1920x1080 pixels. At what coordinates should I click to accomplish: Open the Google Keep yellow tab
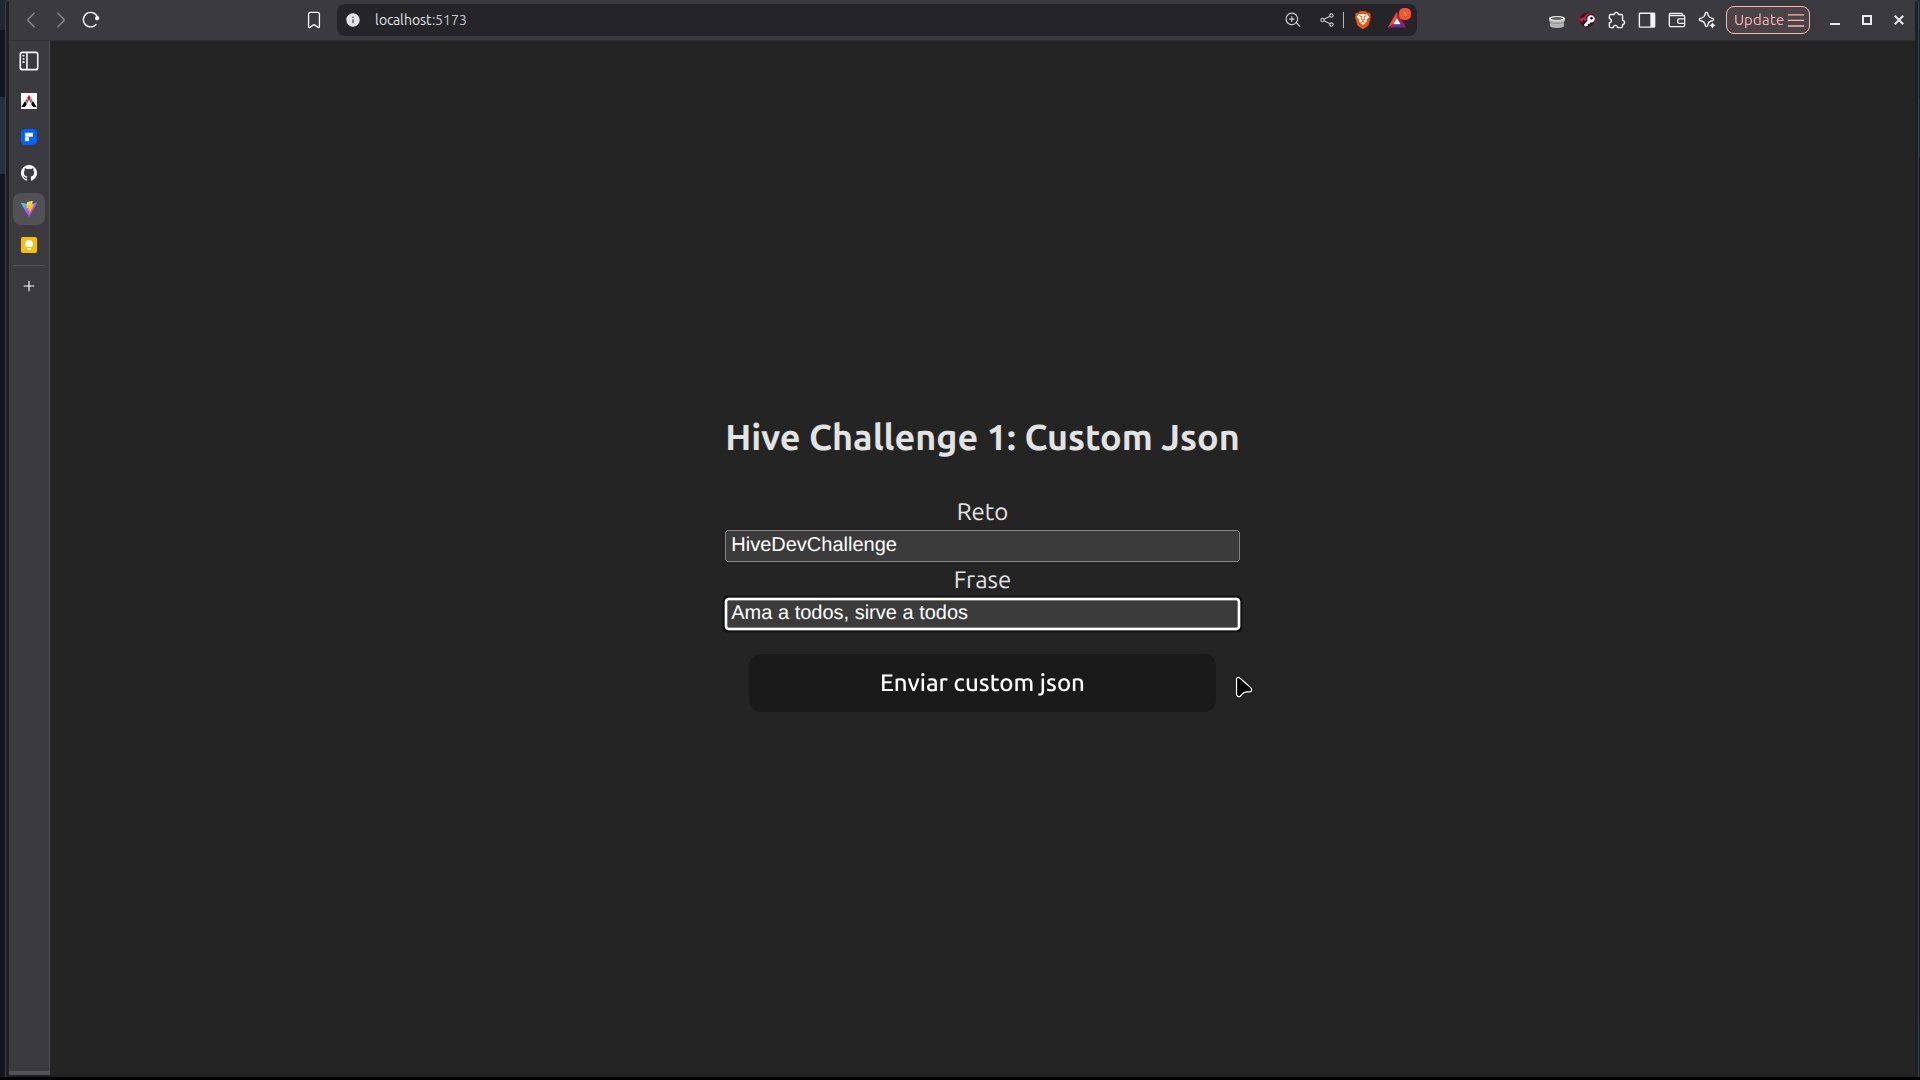pyautogui.click(x=29, y=245)
